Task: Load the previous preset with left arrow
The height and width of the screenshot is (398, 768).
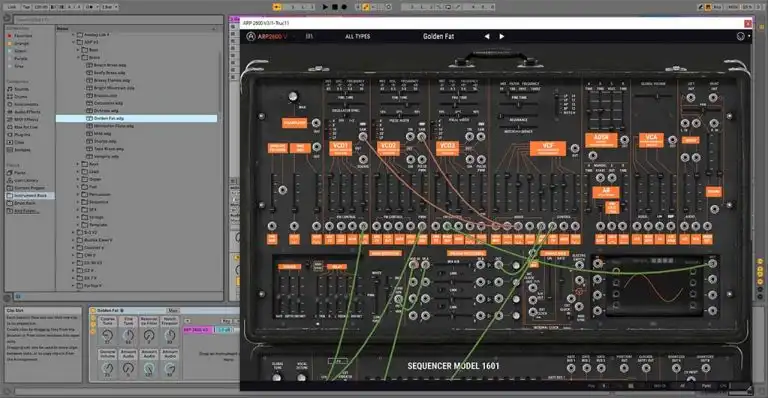Action: coord(487,36)
